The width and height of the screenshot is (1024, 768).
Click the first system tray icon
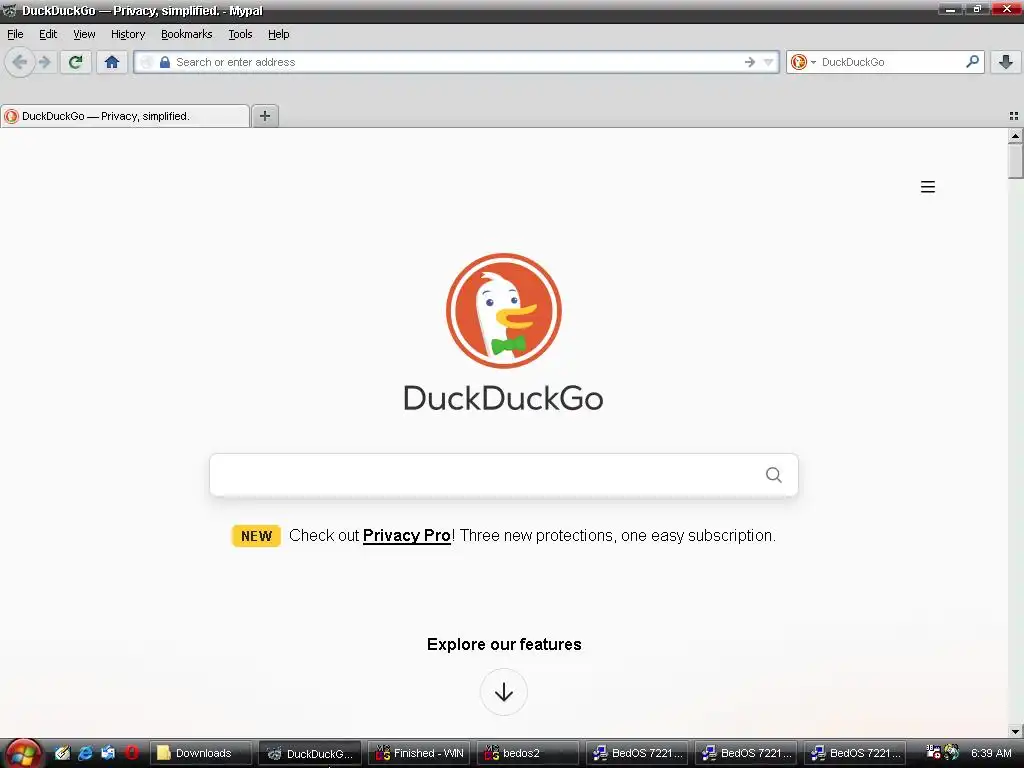tap(933, 752)
